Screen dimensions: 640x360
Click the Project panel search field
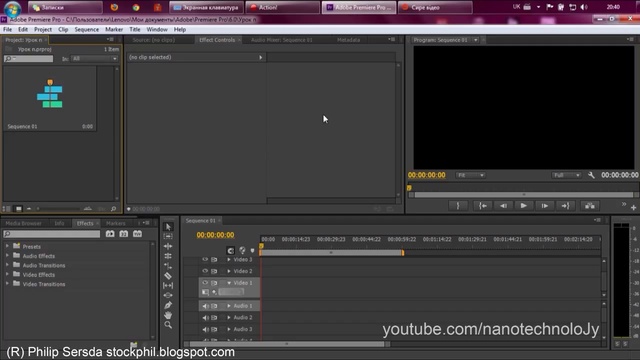pos(29,59)
